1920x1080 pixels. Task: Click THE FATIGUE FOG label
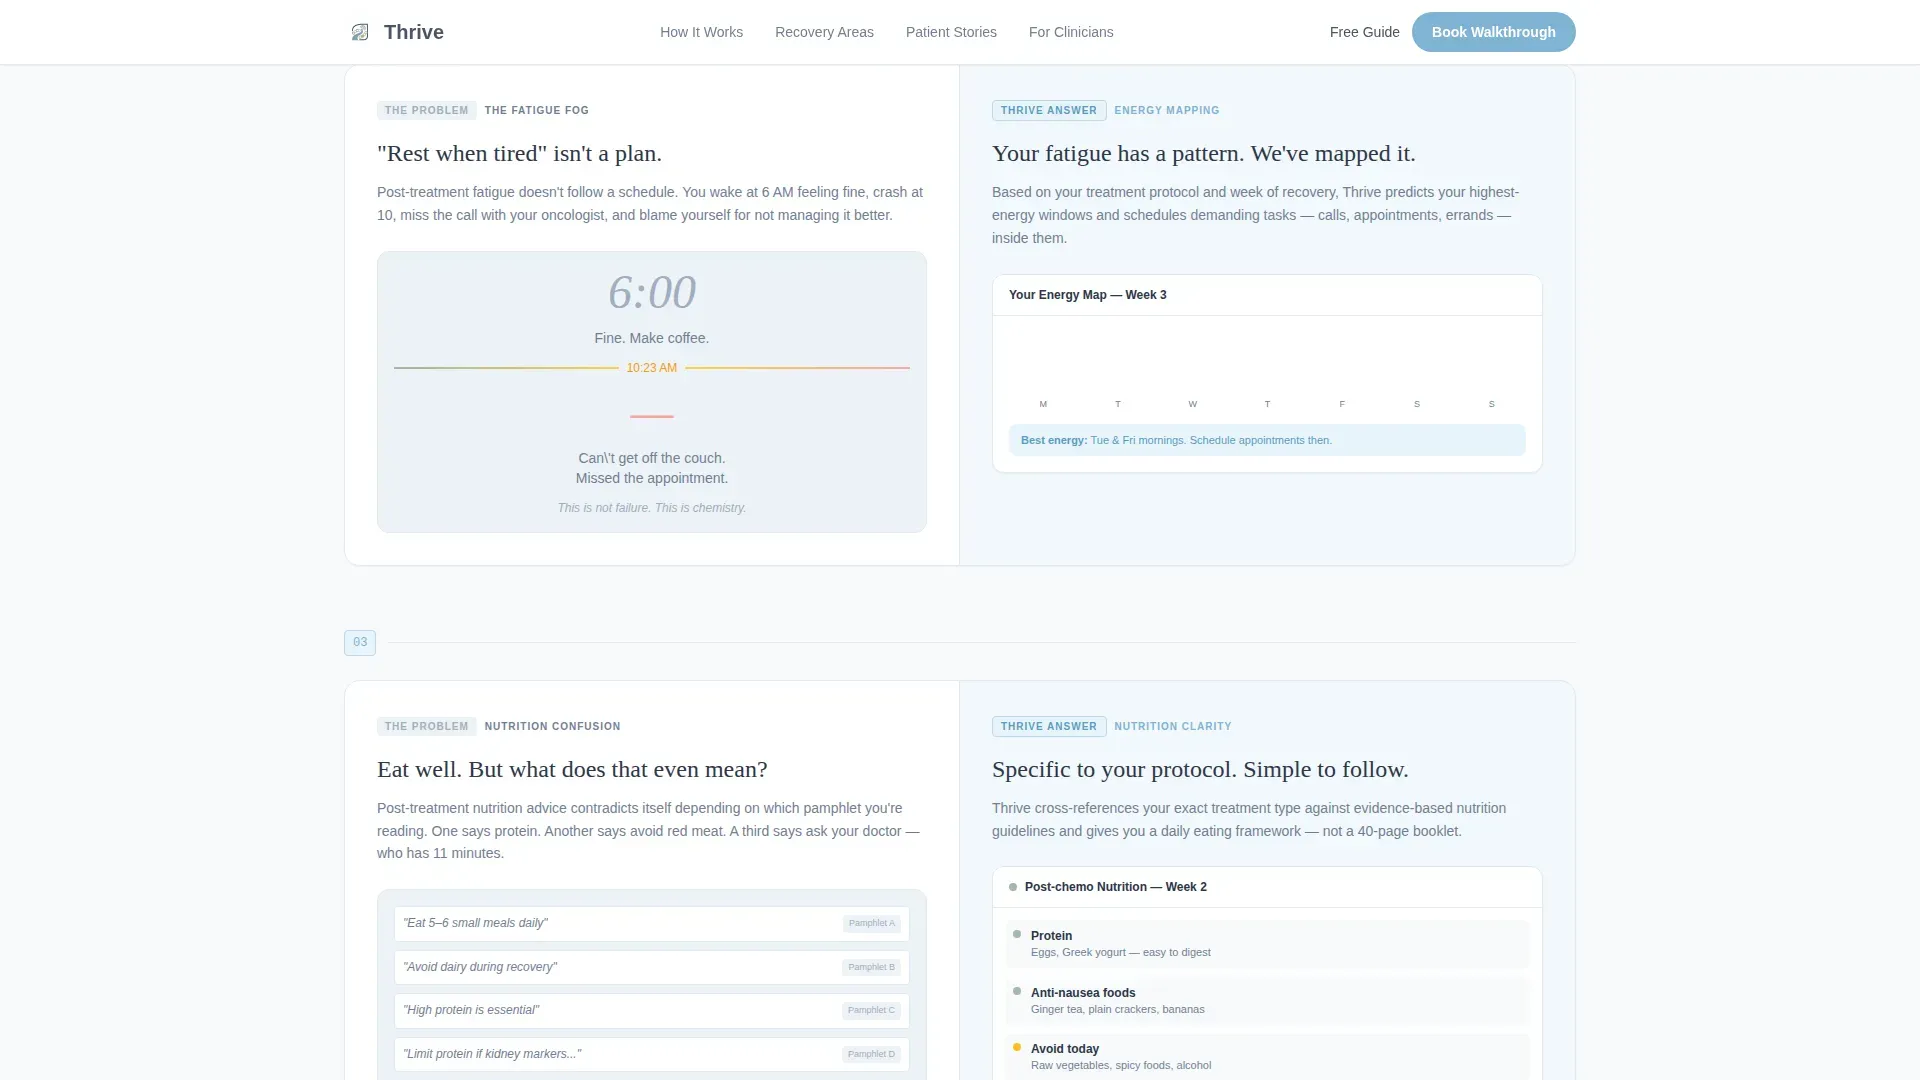[x=537, y=110]
